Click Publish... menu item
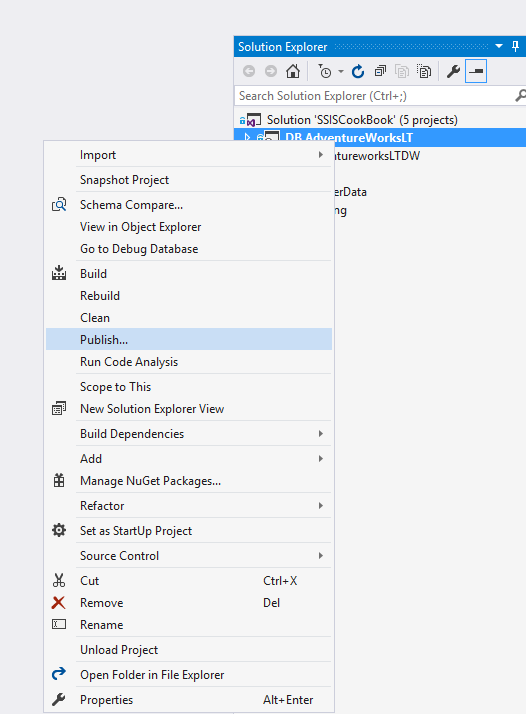 [x=189, y=340]
